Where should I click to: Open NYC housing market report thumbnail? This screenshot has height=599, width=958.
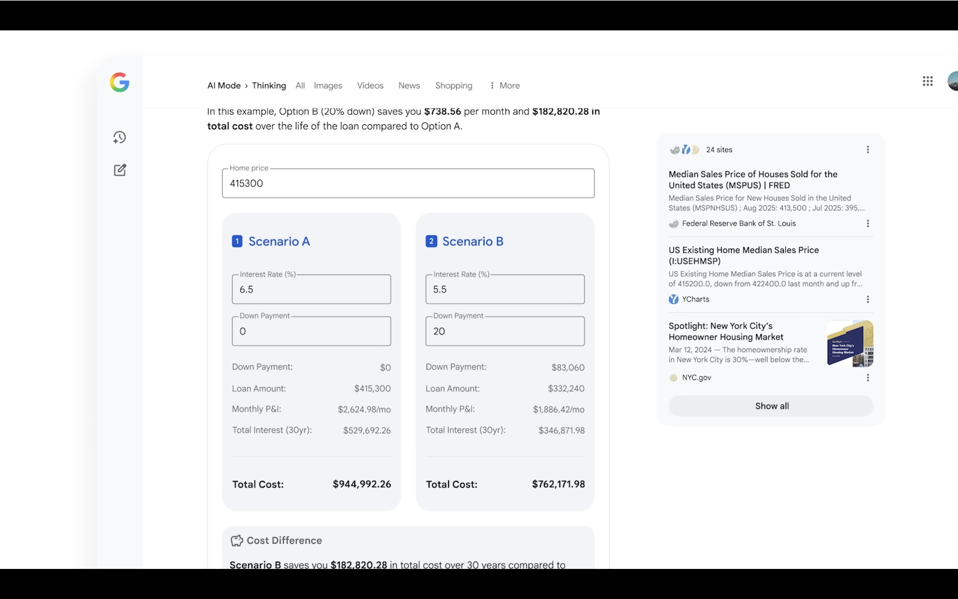pos(849,344)
